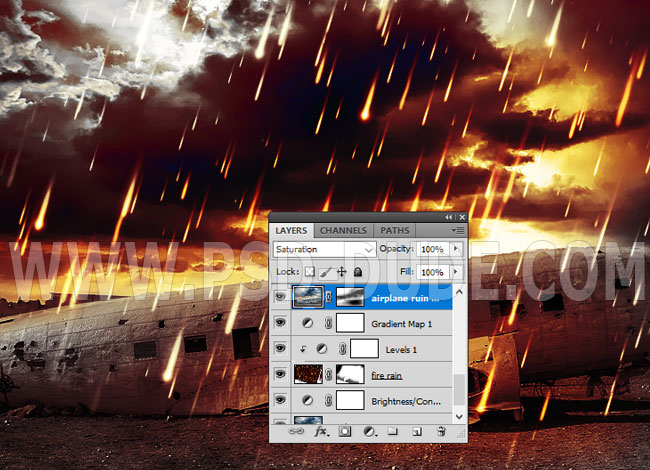Click the link layers icon

pyautogui.click(x=296, y=432)
